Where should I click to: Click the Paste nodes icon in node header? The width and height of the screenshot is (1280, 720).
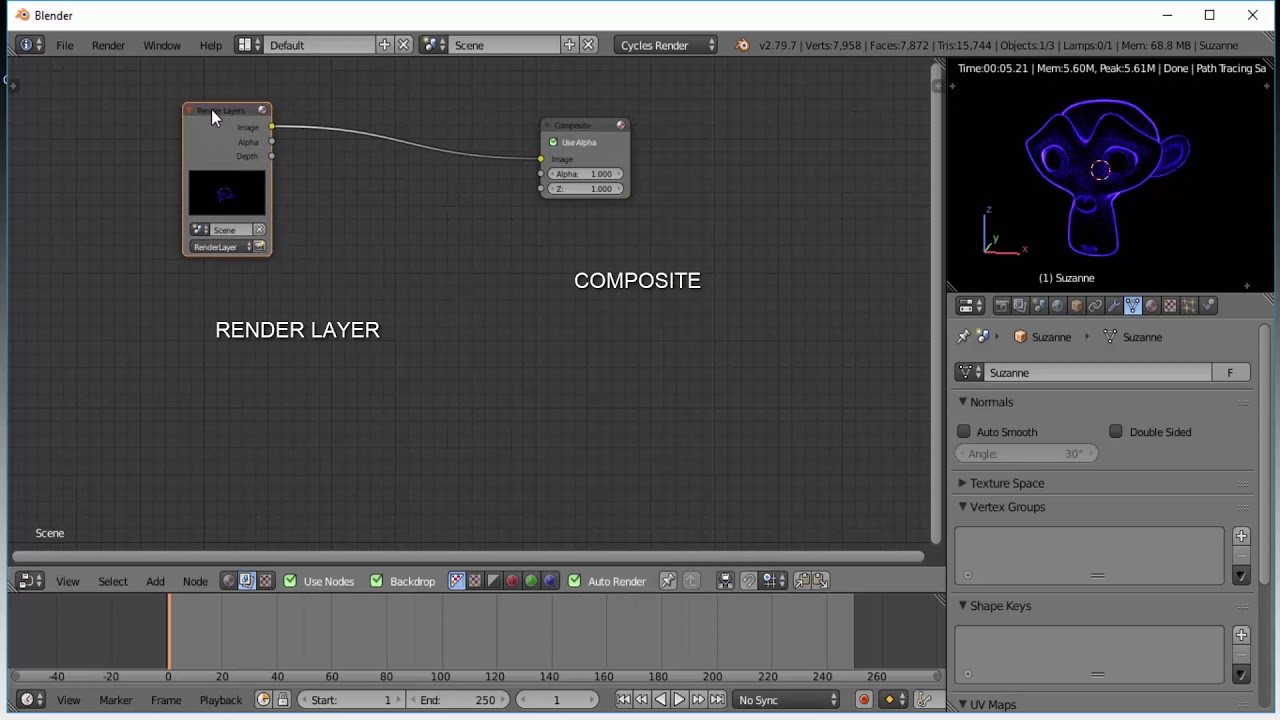[821, 581]
